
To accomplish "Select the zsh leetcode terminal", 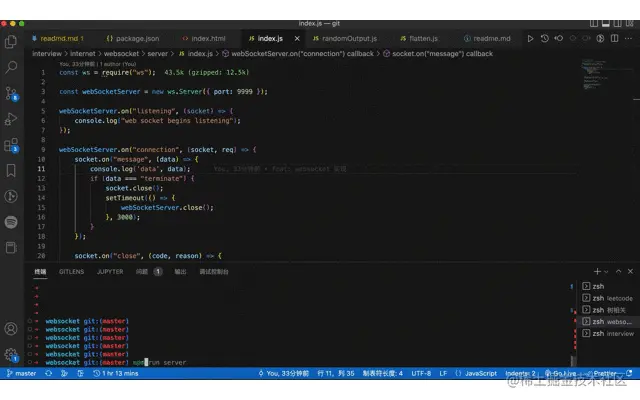I will click(x=608, y=298).
